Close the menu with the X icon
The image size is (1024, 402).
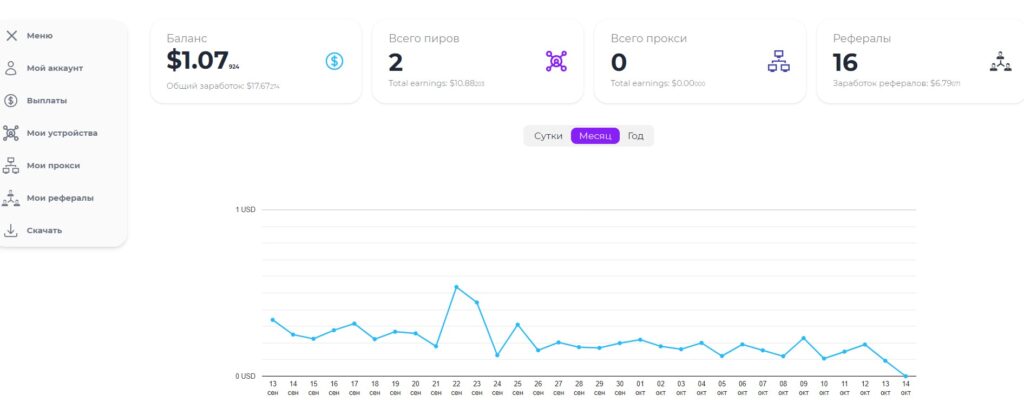click(11, 36)
